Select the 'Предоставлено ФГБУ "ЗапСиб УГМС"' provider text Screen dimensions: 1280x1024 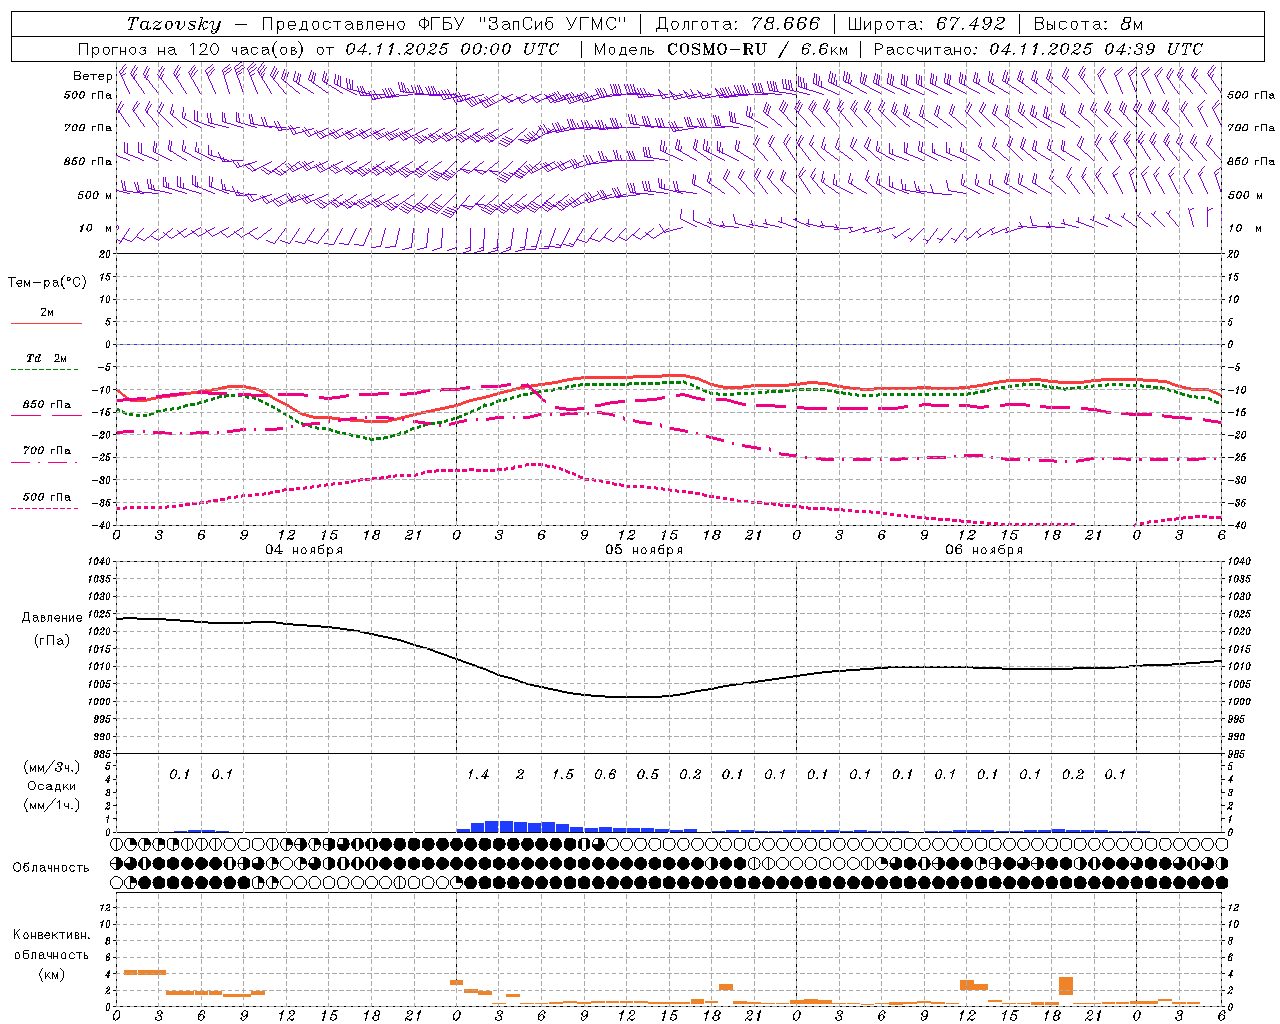pos(443,24)
